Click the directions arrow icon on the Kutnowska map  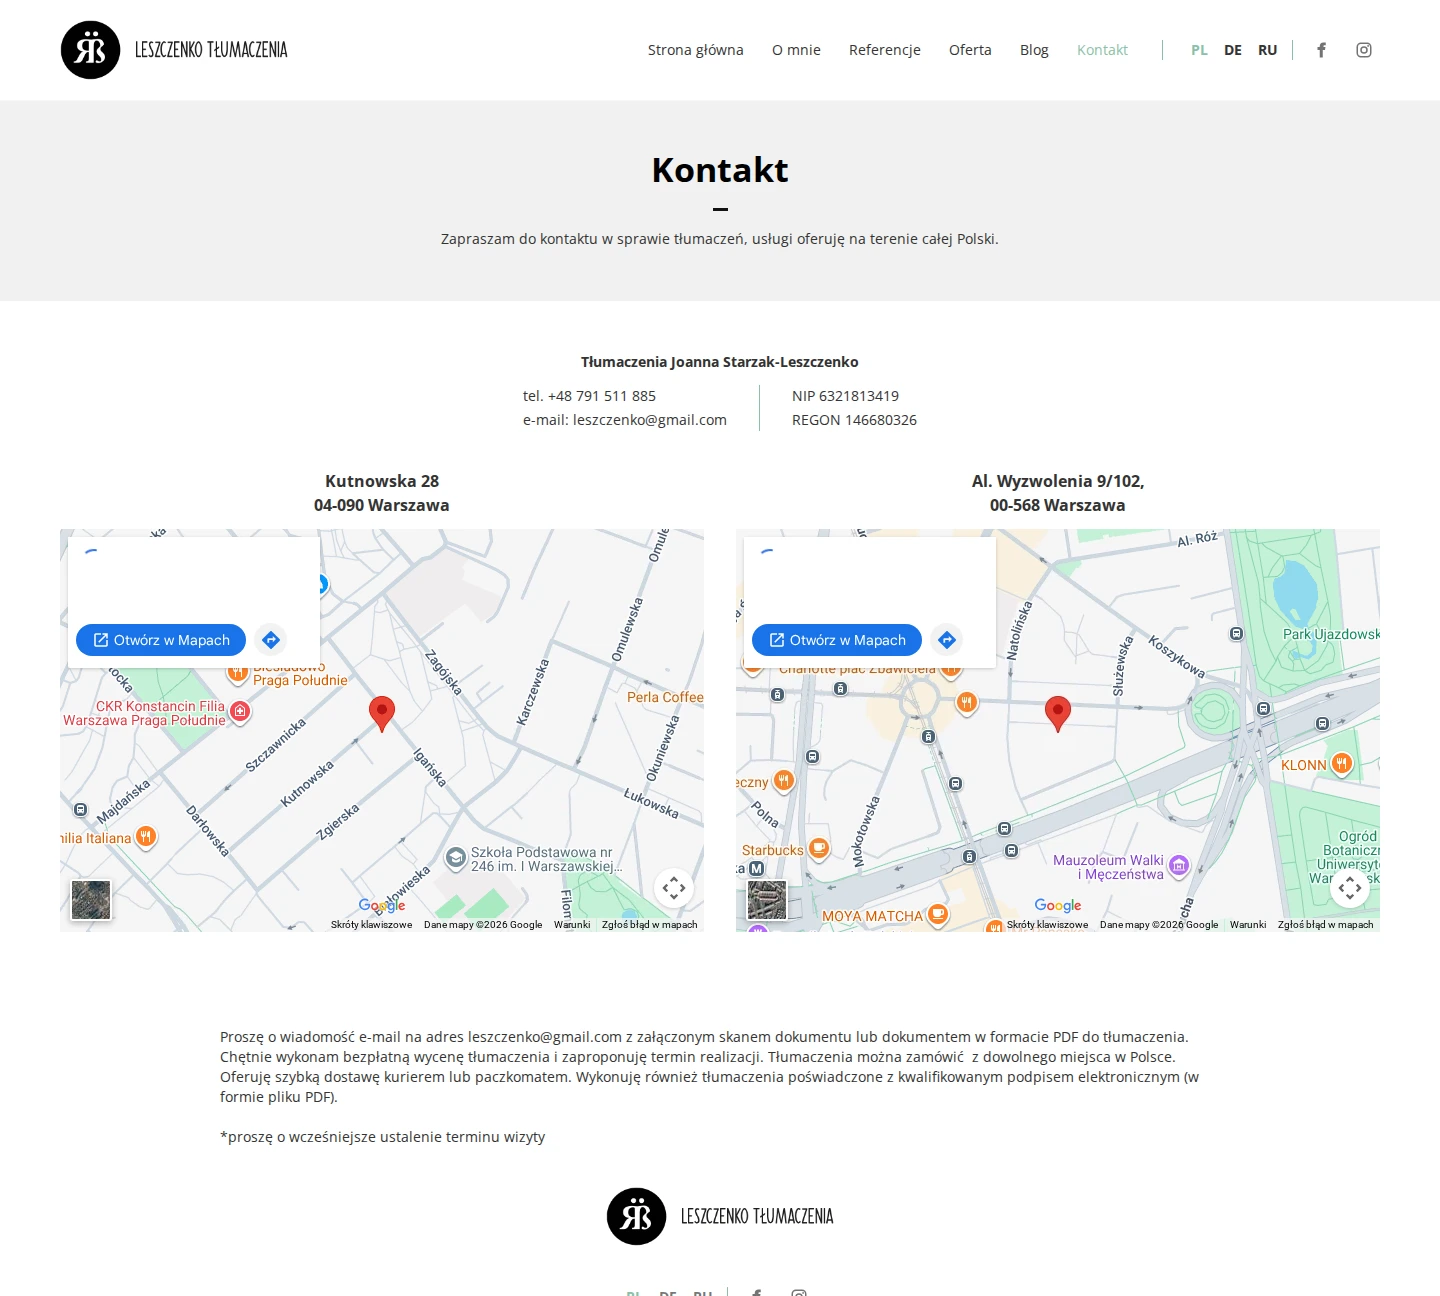click(271, 640)
